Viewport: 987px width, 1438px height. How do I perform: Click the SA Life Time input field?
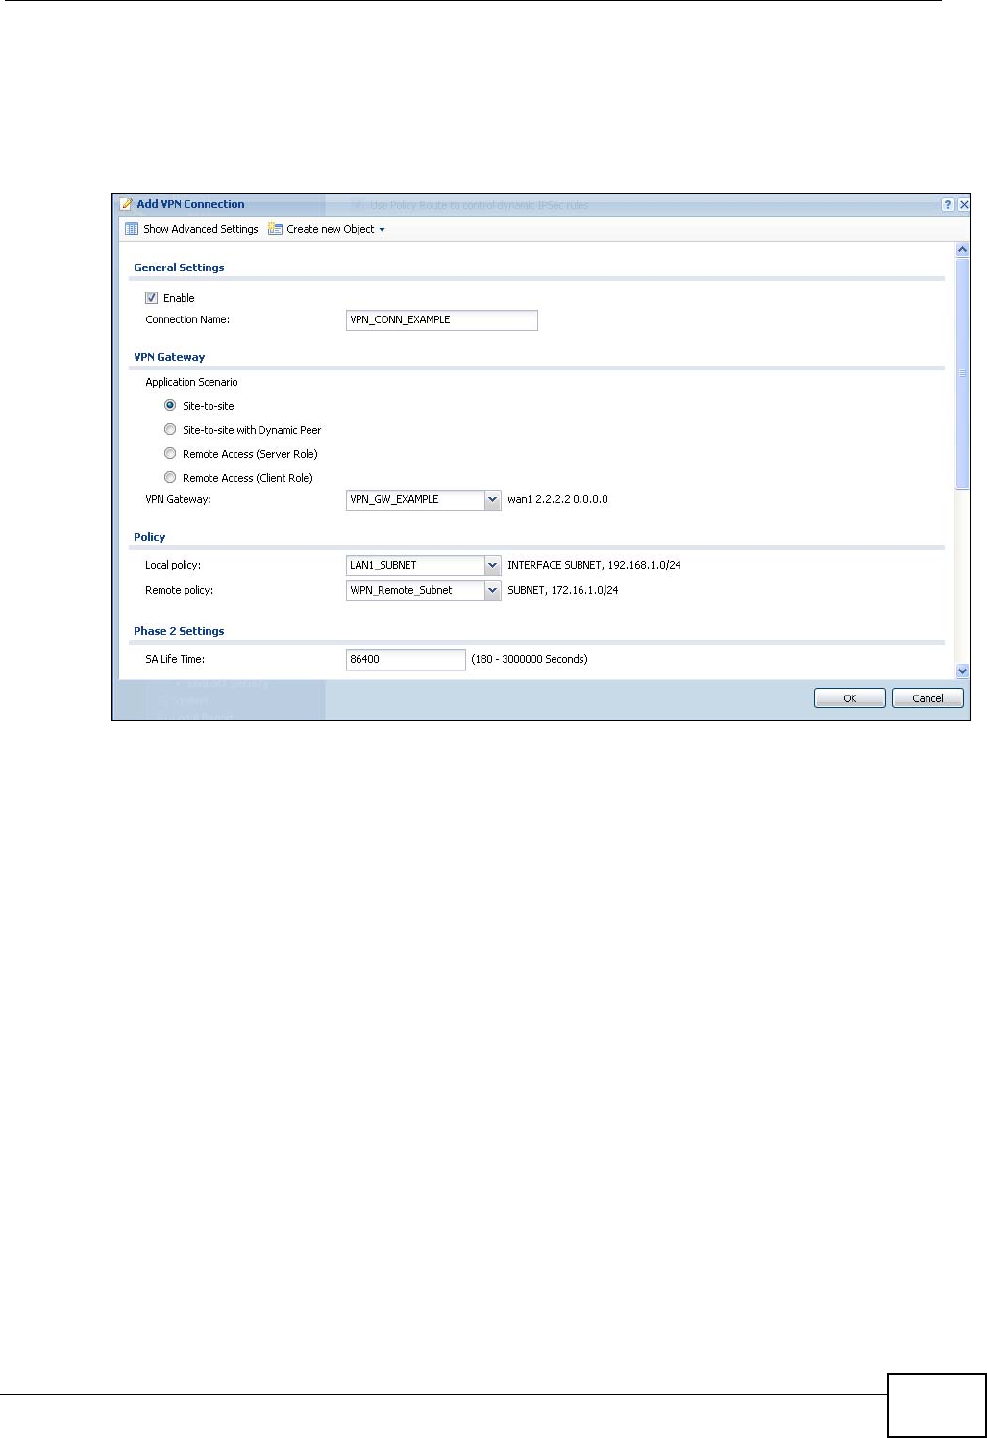click(406, 659)
